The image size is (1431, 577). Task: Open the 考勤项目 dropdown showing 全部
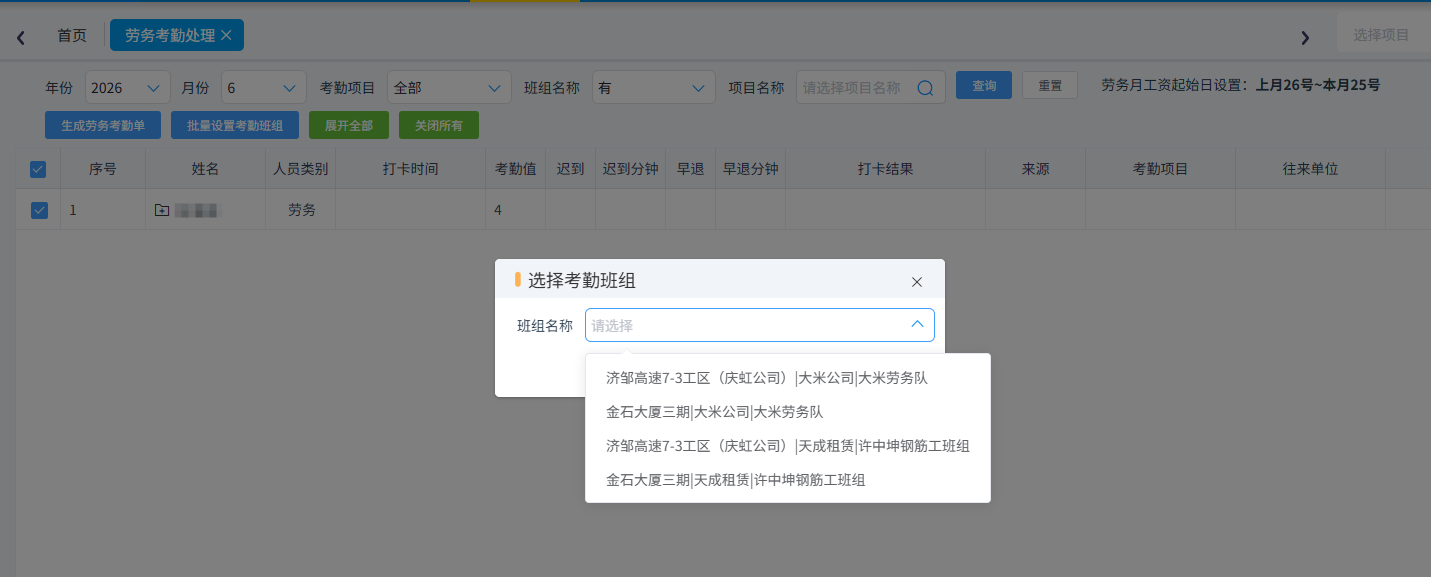449,88
